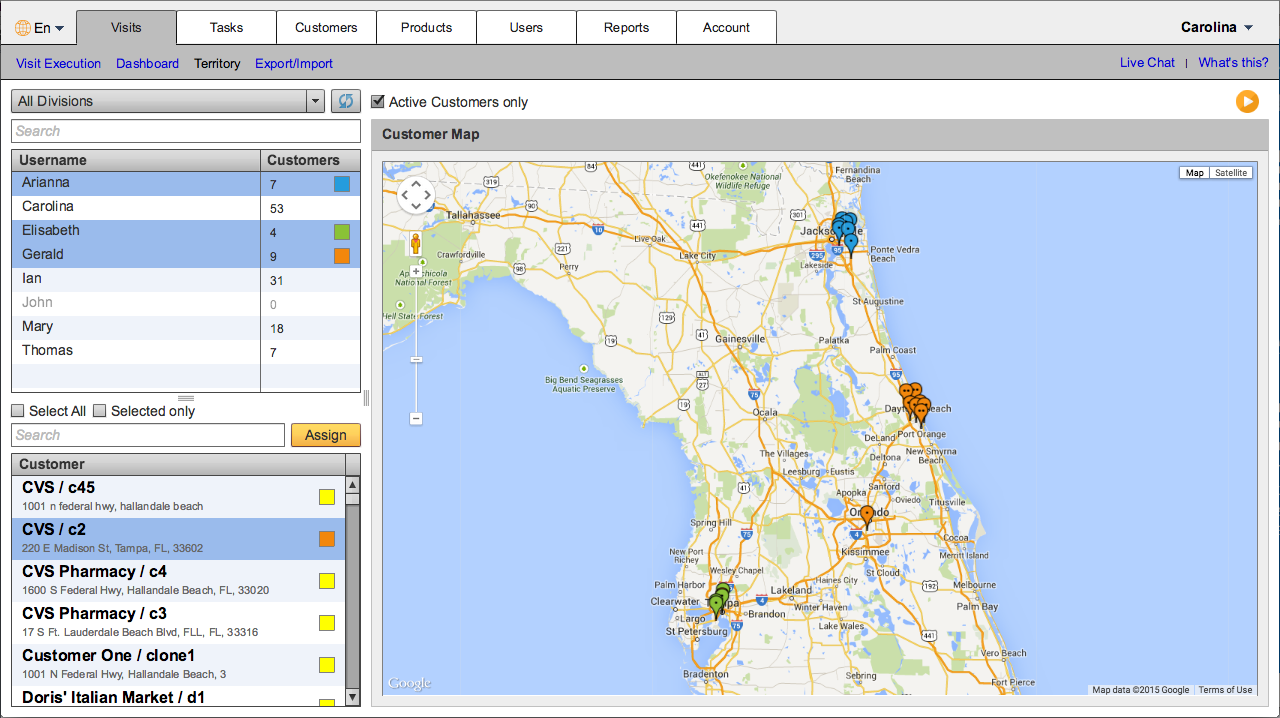
Task: Click the globe language icon
Action: (x=23, y=28)
